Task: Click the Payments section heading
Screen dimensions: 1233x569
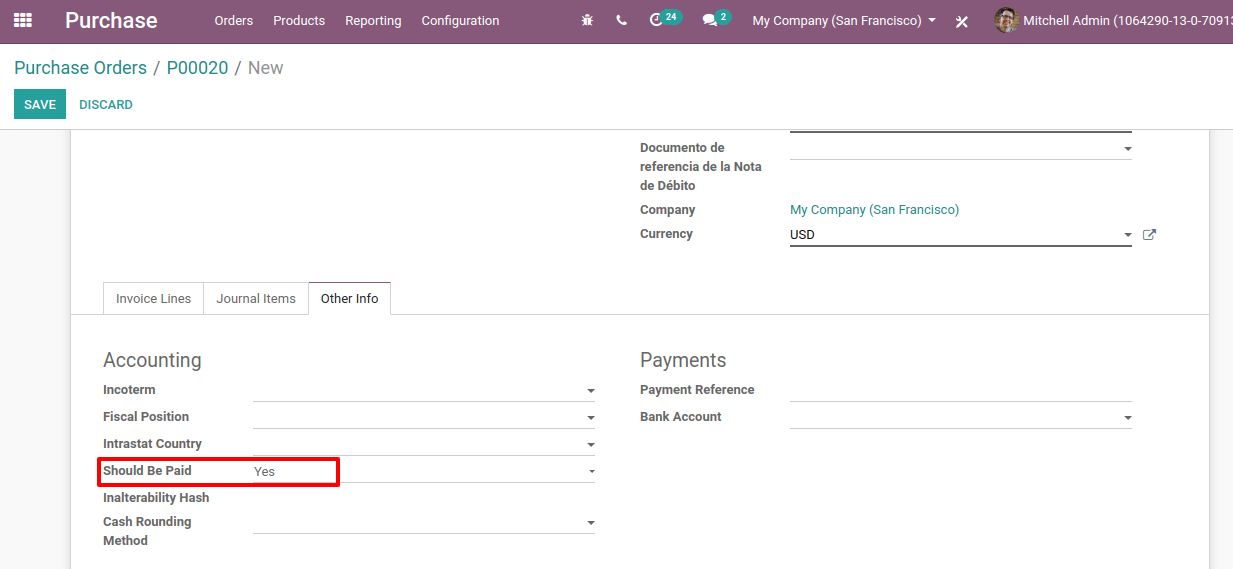Action: [x=683, y=360]
